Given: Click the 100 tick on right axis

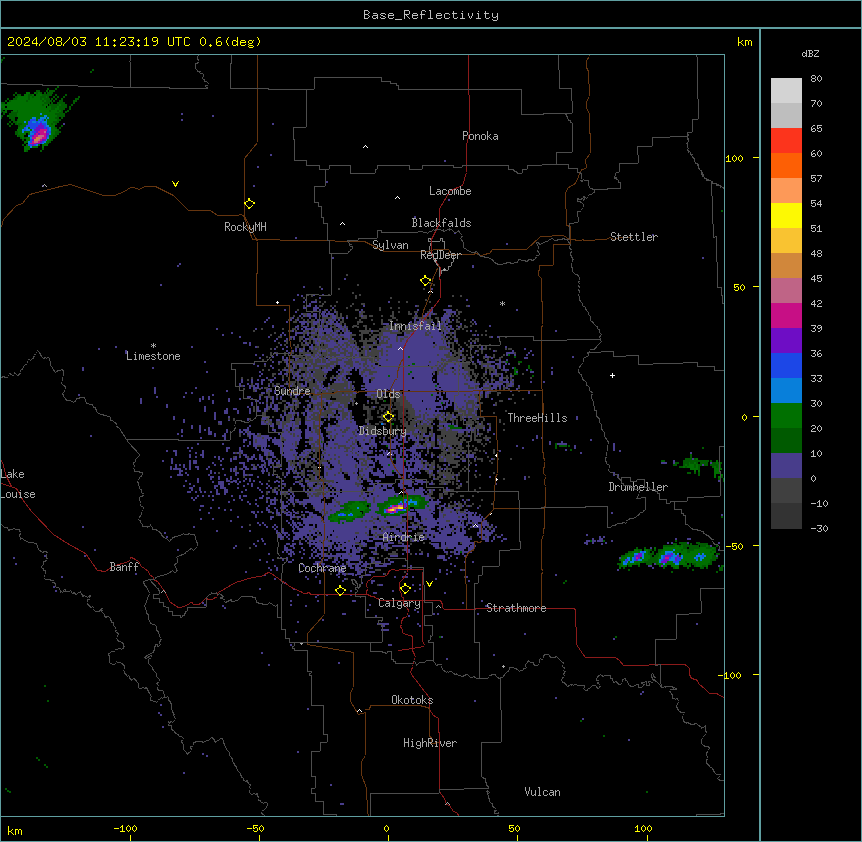Looking at the screenshot, I should (734, 158).
